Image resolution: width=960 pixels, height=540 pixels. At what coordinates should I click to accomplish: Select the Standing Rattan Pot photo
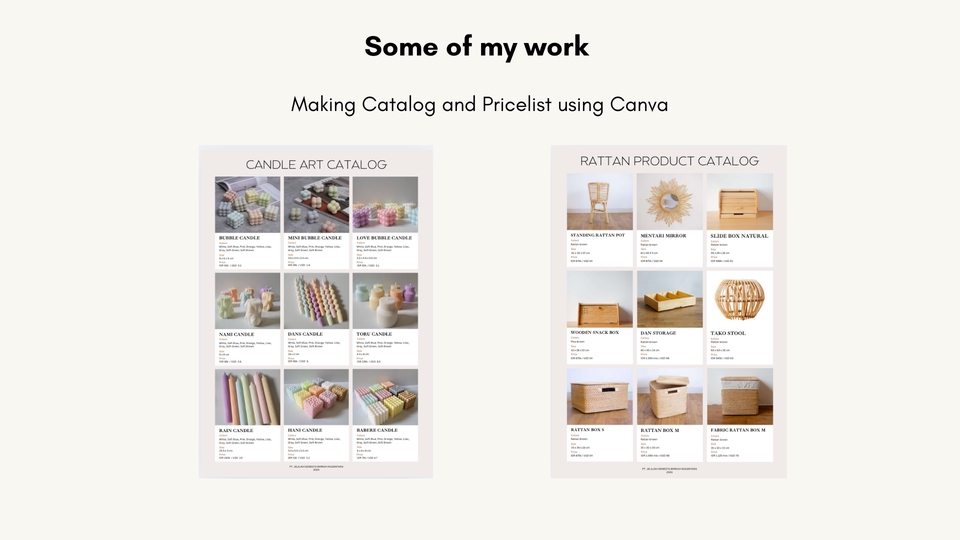click(600, 201)
